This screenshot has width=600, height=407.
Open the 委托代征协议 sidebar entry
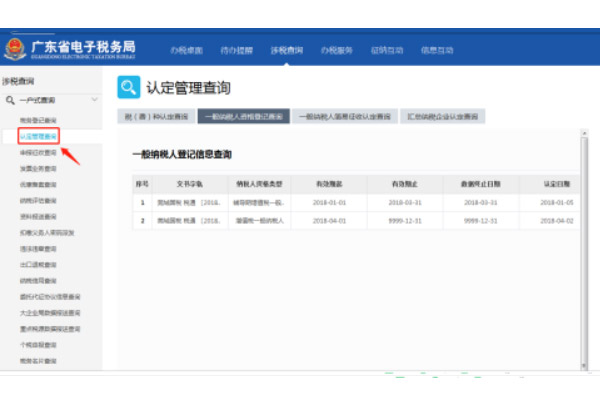pos(50,296)
